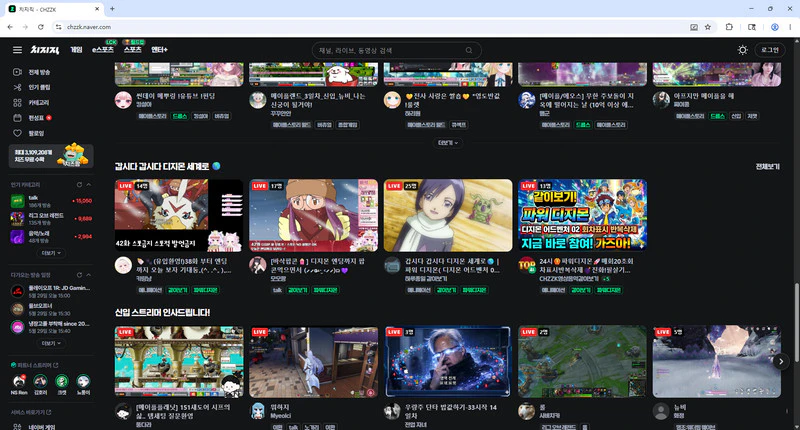Click the +5 tag next to CHZZK channel name

tap(606, 279)
